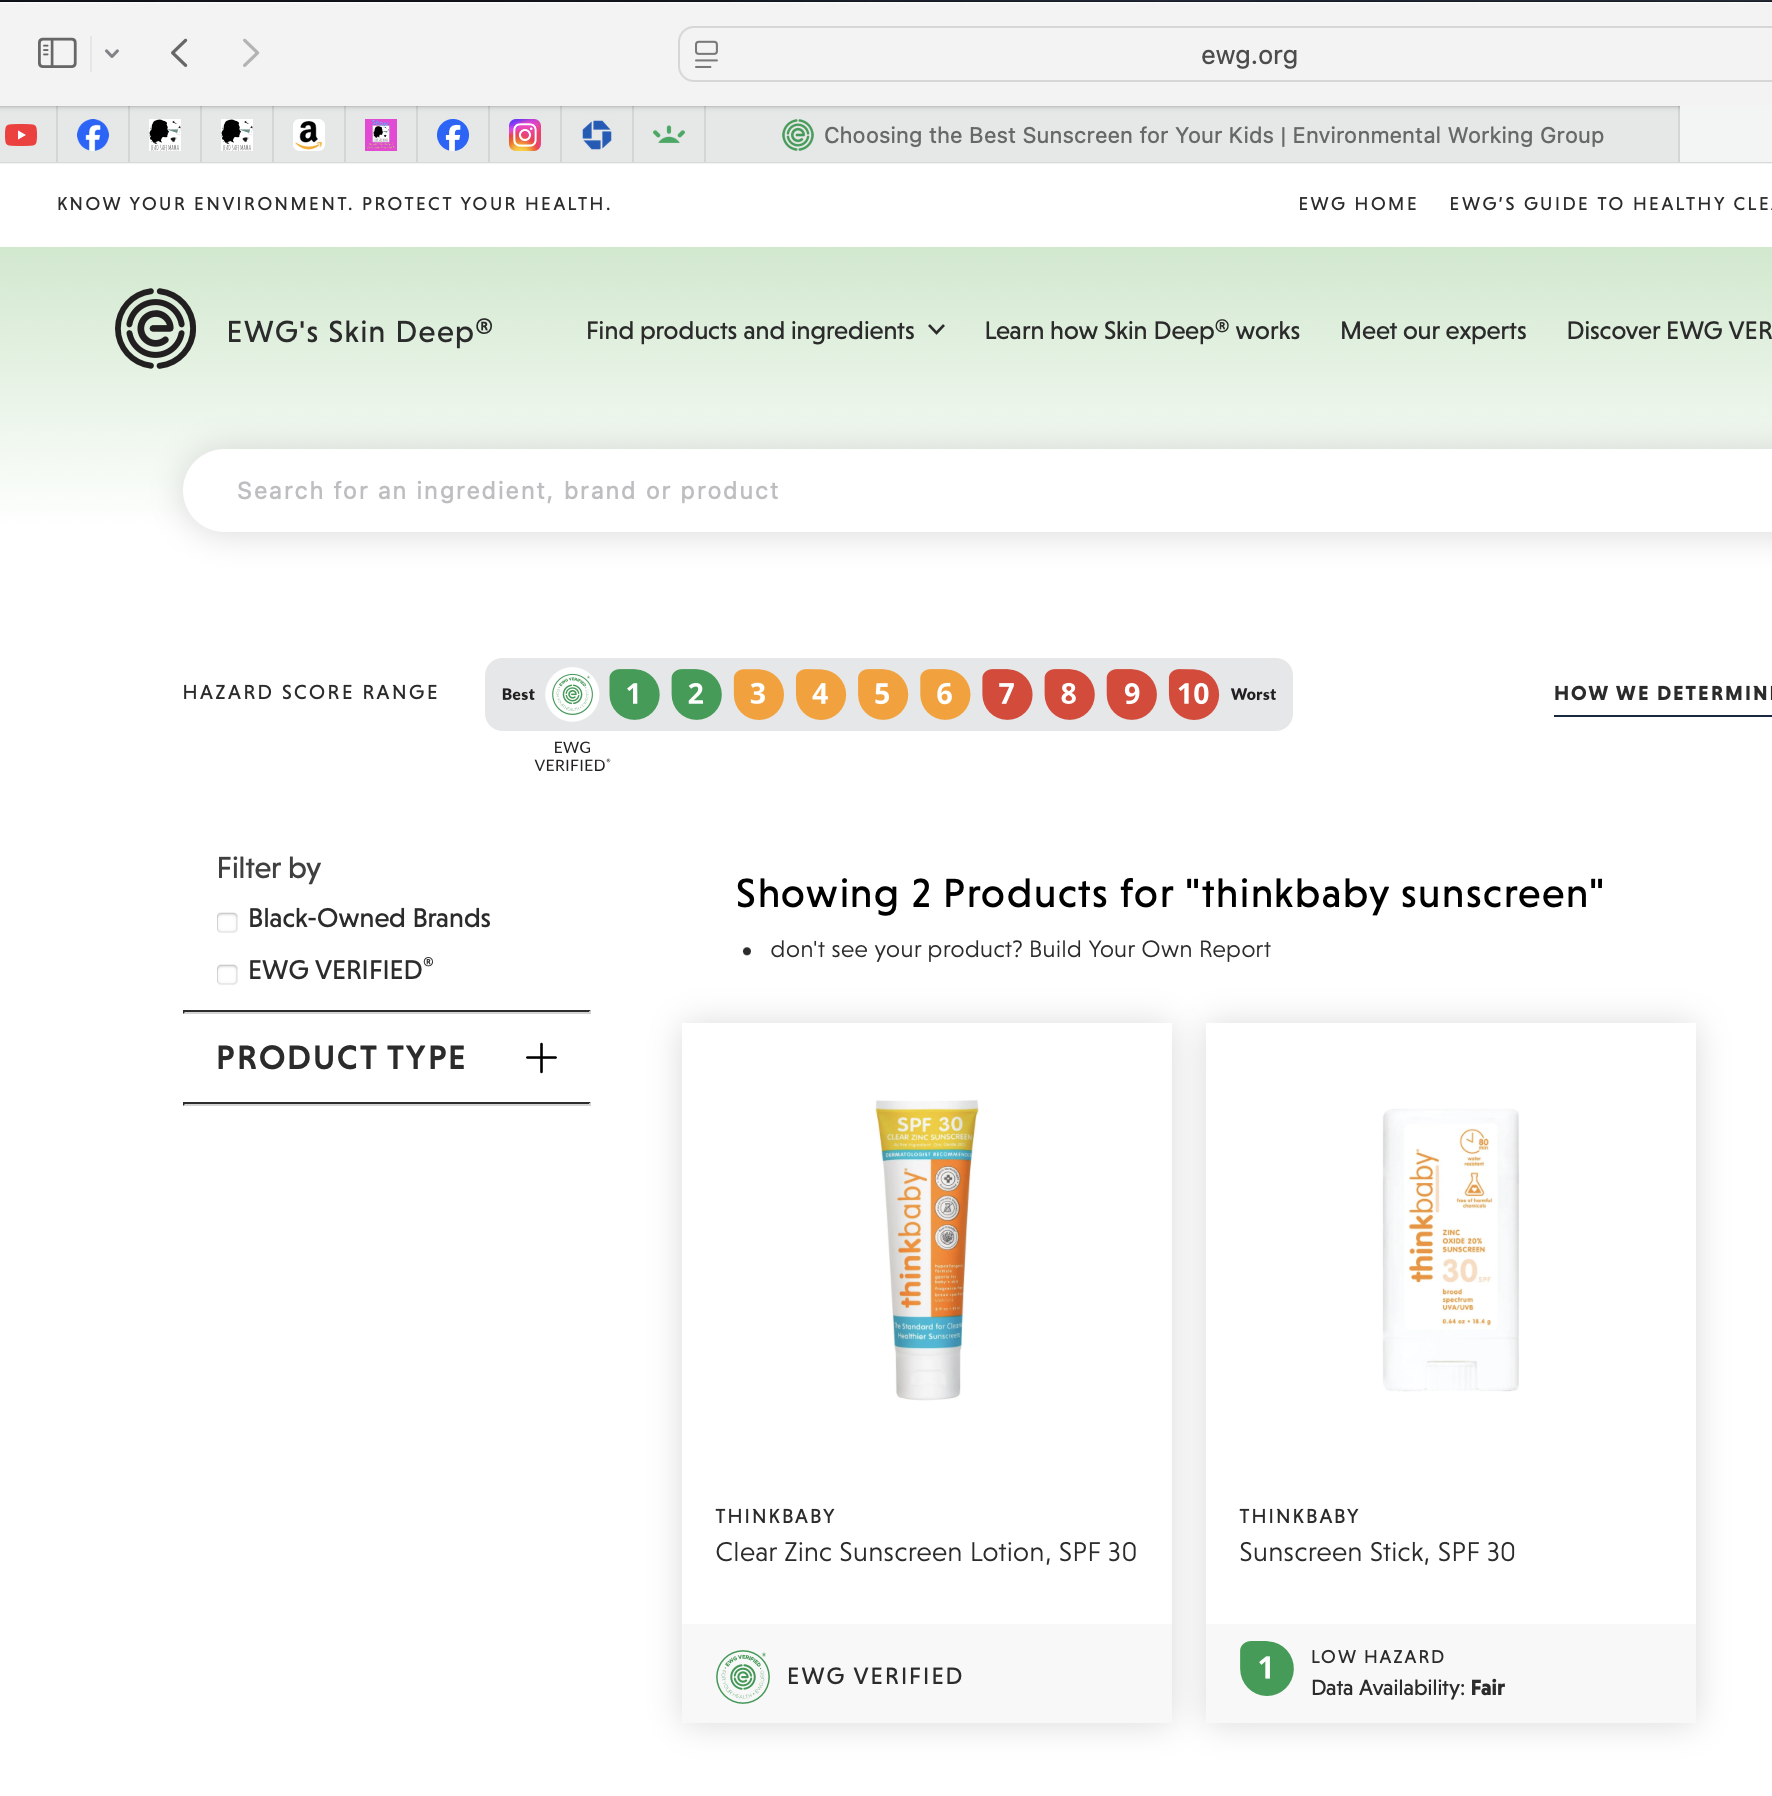The image size is (1772, 1796).
Task: Click hazard score 9 red circle
Action: 1131,694
